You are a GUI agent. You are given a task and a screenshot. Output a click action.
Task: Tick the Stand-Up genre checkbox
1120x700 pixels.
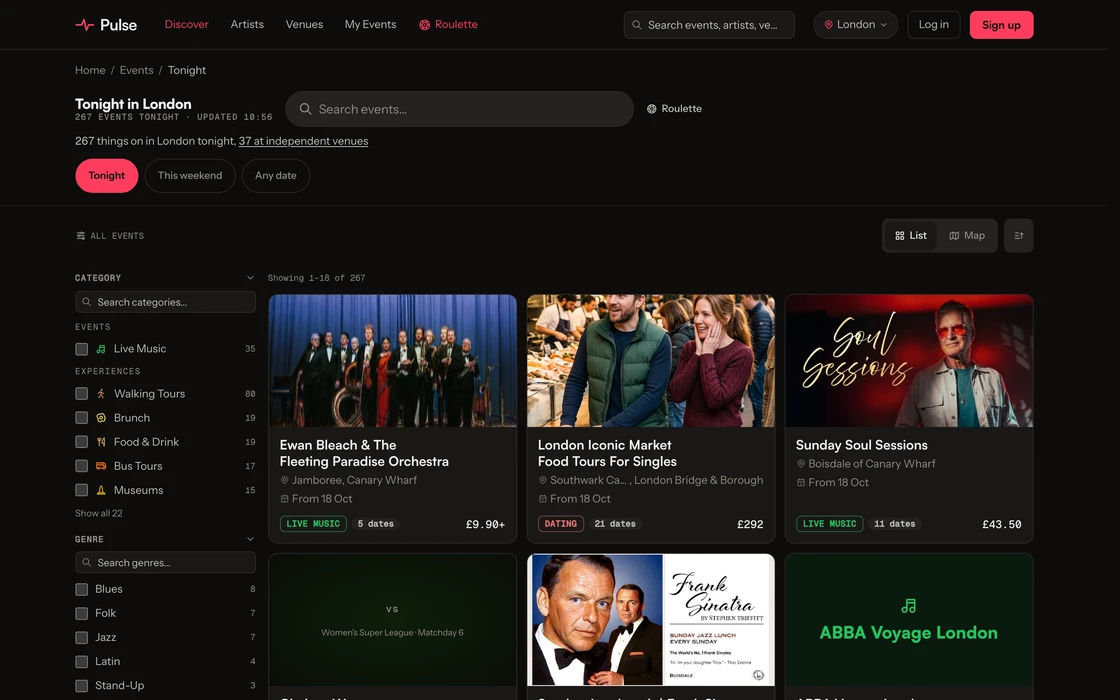point(81,686)
